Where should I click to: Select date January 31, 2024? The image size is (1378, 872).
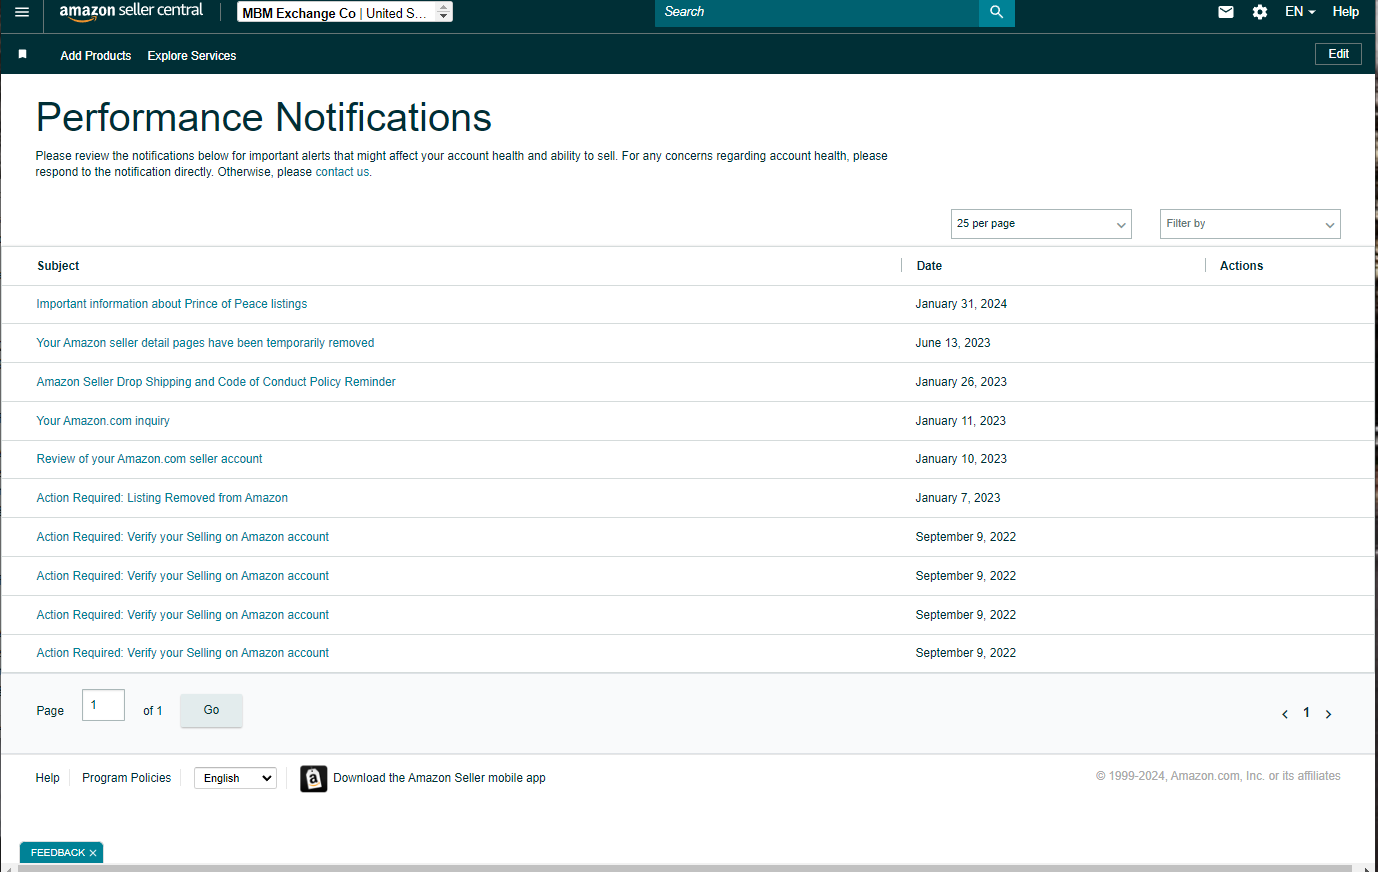(961, 304)
